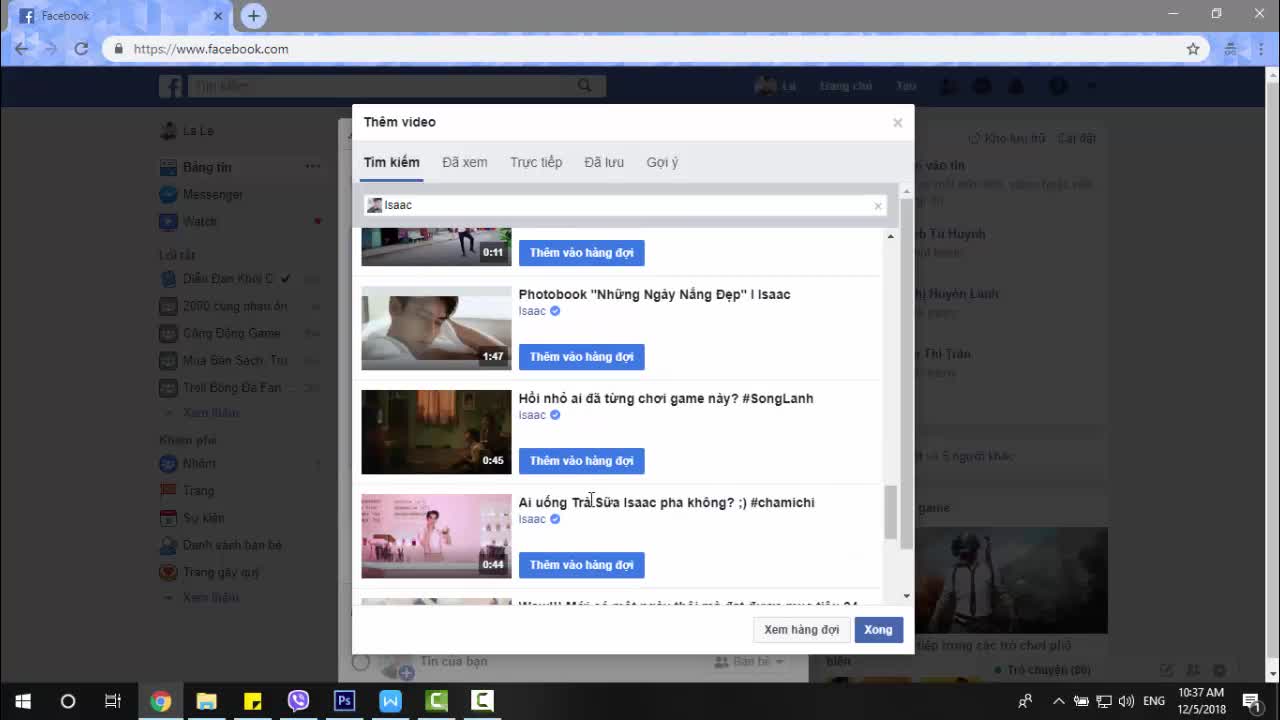This screenshot has width=1280, height=720.
Task: Open Cortana search circle
Action: (68, 701)
